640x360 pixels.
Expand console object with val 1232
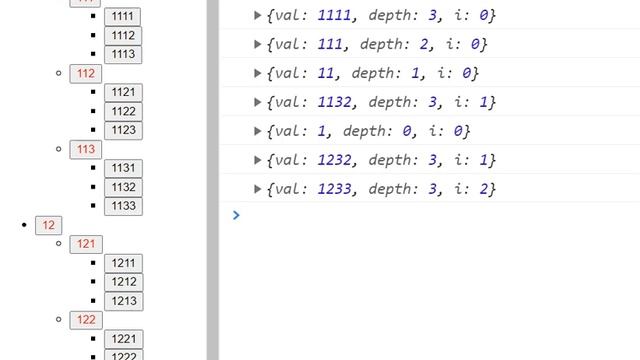click(258, 160)
